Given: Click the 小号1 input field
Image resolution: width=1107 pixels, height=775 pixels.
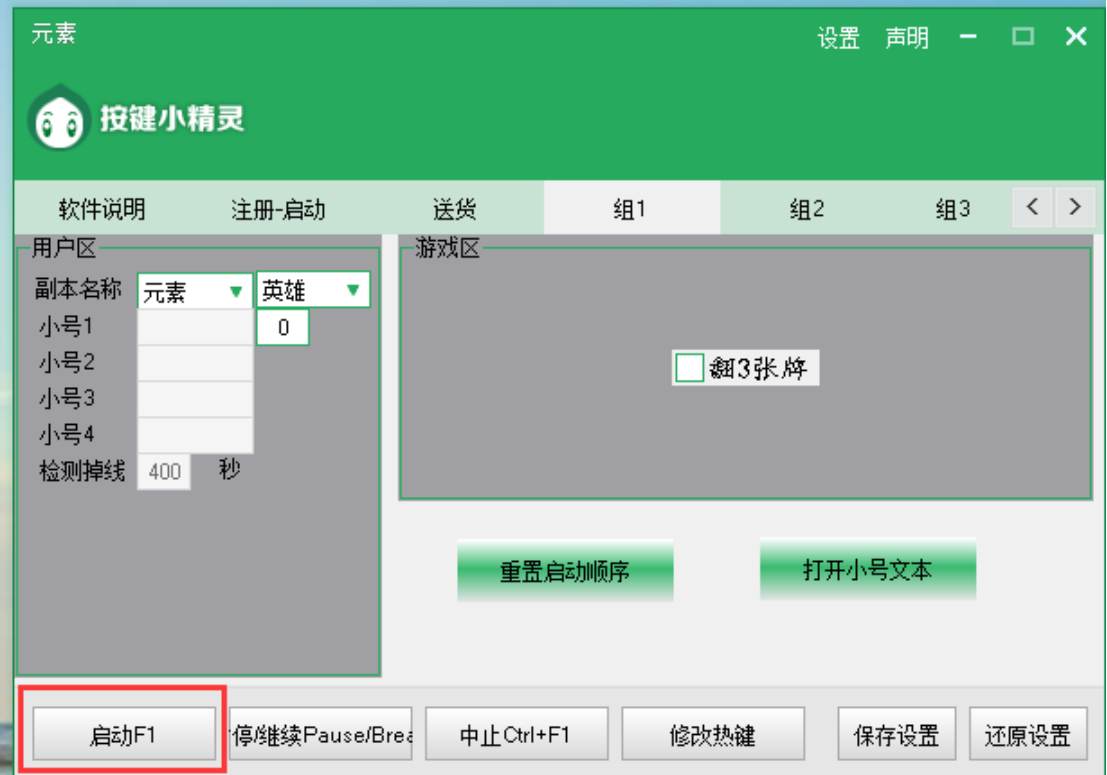Looking at the screenshot, I should (194, 327).
